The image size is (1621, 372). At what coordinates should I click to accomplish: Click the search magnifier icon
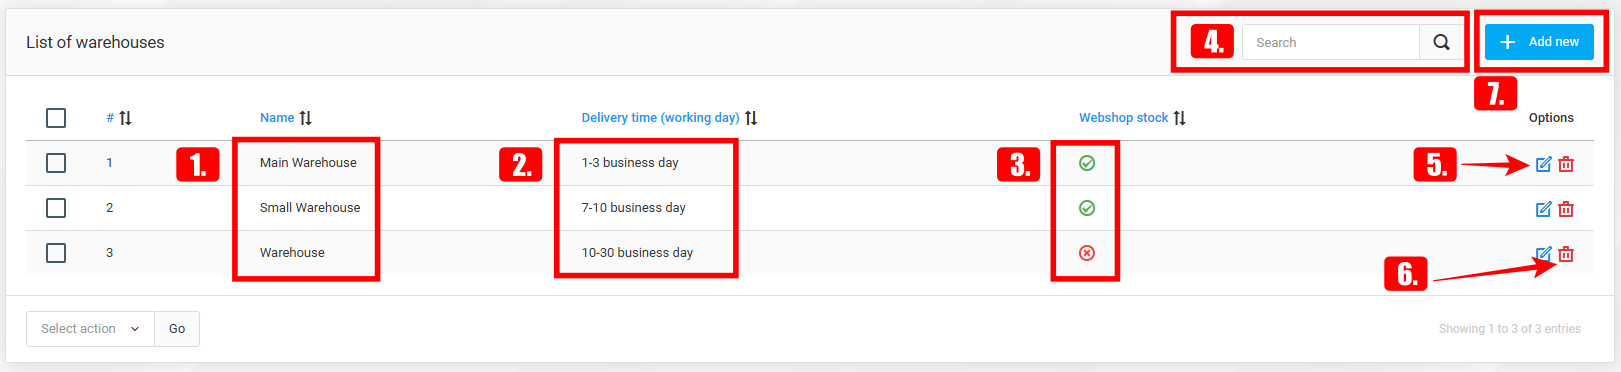click(x=1441, y=42)
